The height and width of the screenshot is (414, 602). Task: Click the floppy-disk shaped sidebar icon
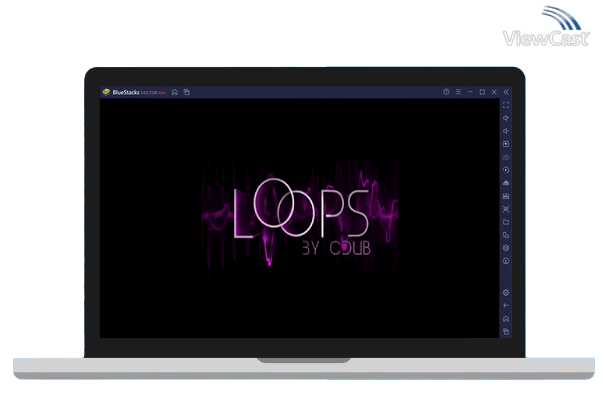506,196
